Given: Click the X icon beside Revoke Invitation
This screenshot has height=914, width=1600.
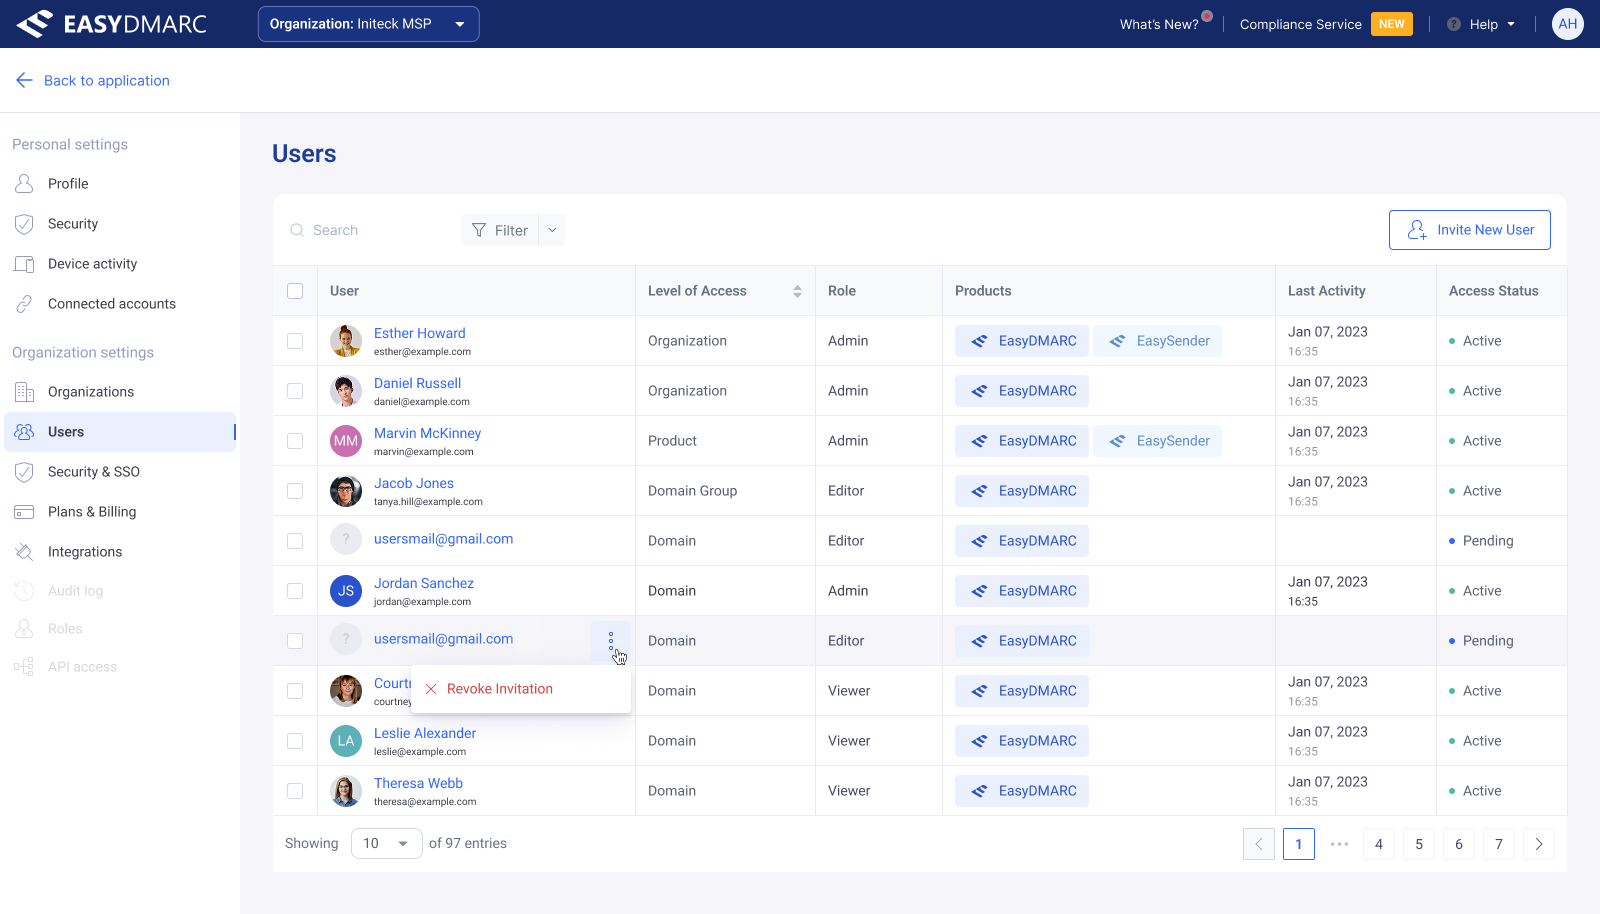Looking at the screenshot, I should [x=431, y=689].
